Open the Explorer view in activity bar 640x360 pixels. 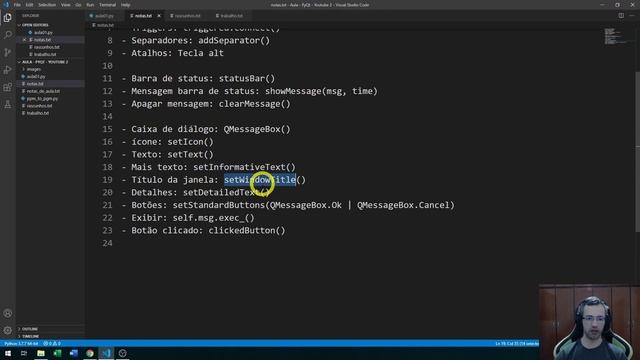pos(8,18)
